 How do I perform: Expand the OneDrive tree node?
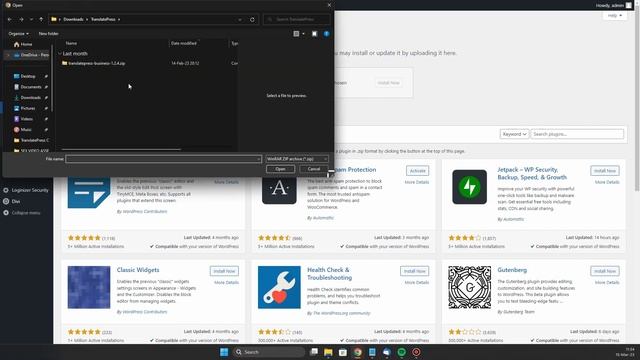pyautogui.click(x=8, y=55)
